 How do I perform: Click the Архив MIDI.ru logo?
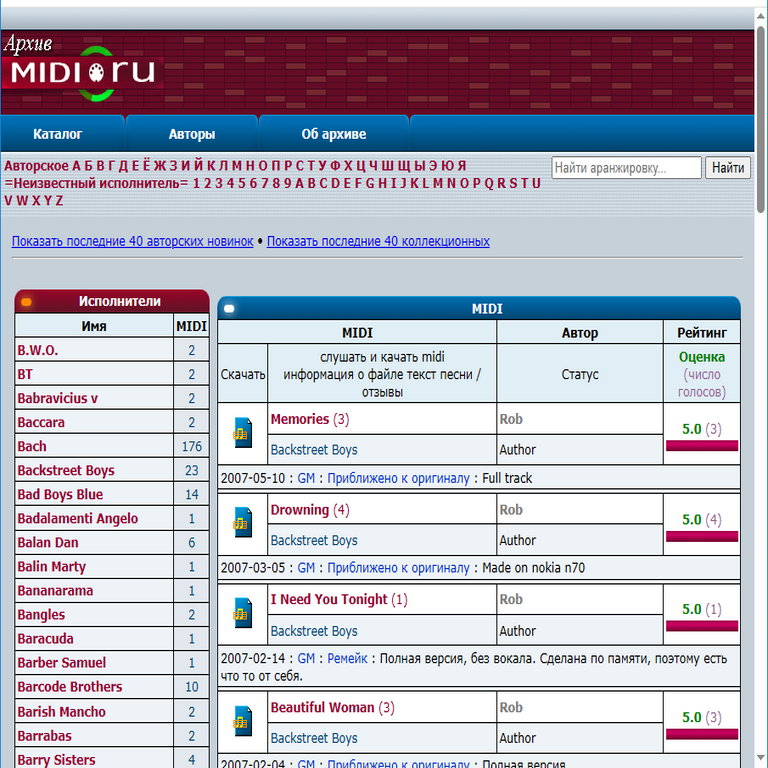pyautogui.click(x=82, y=69)
